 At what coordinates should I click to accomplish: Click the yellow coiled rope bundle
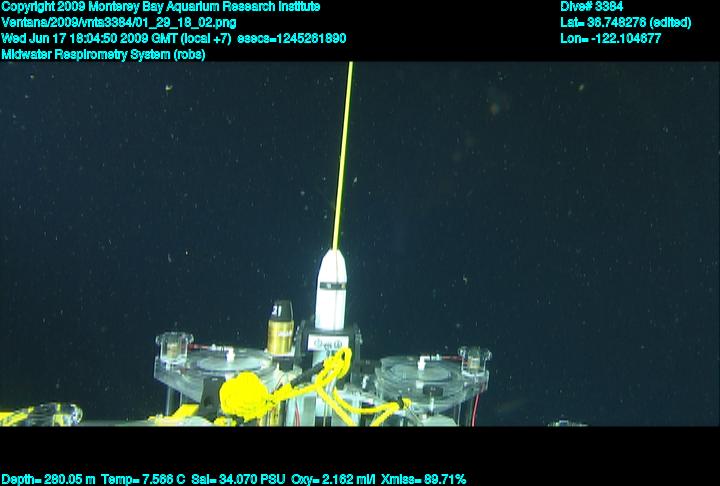click(x=243, y=396)
